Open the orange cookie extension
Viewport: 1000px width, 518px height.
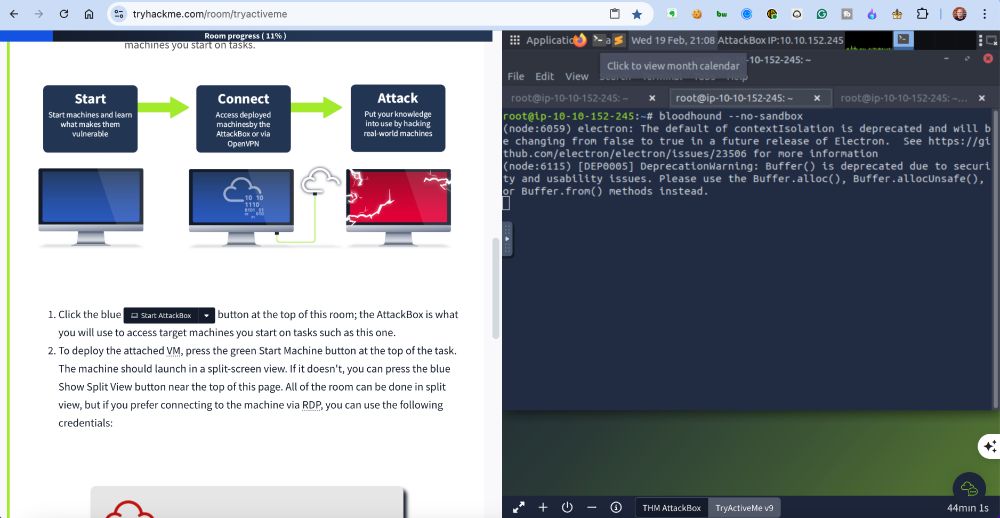coord(697,13)
